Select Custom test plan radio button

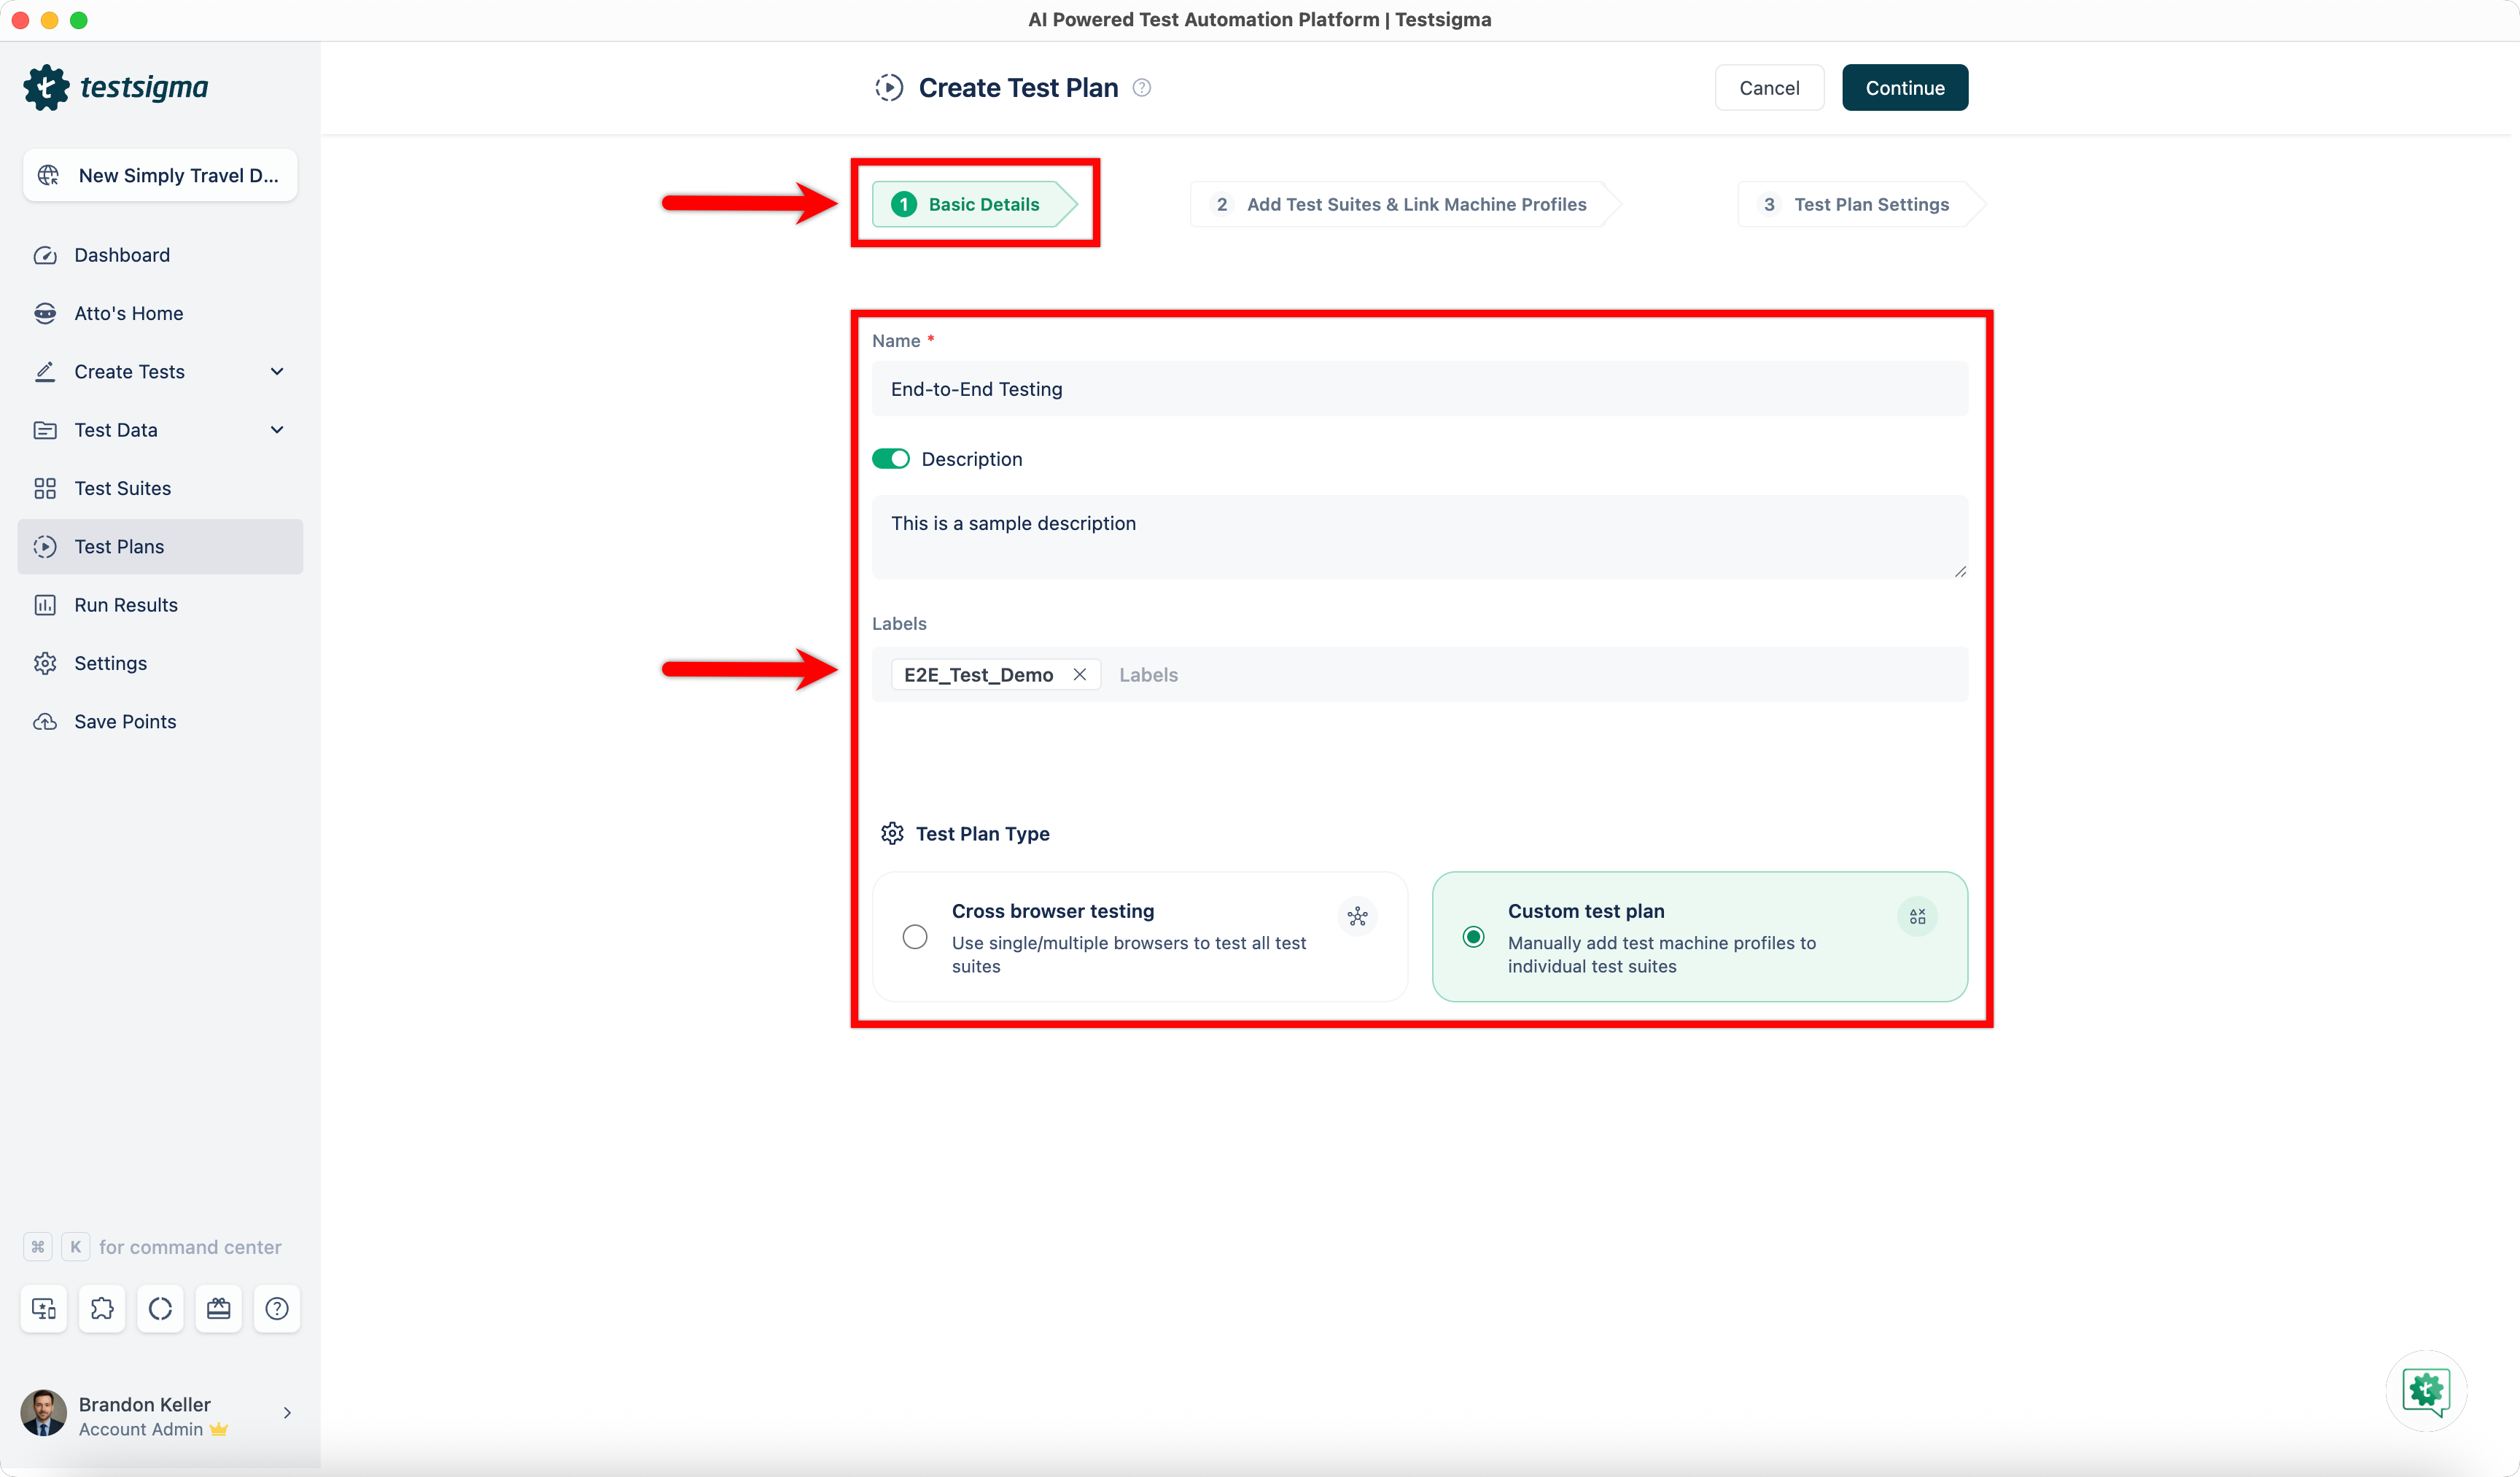coord(1473,937)
